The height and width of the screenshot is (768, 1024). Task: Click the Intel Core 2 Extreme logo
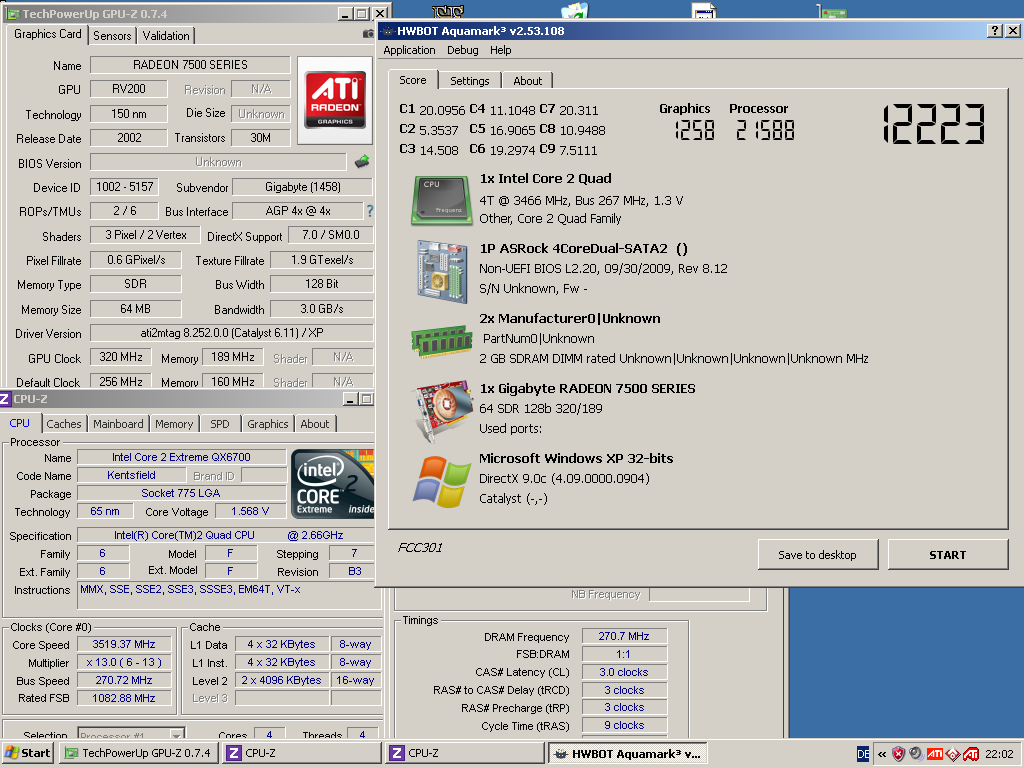tap(332, 483)
